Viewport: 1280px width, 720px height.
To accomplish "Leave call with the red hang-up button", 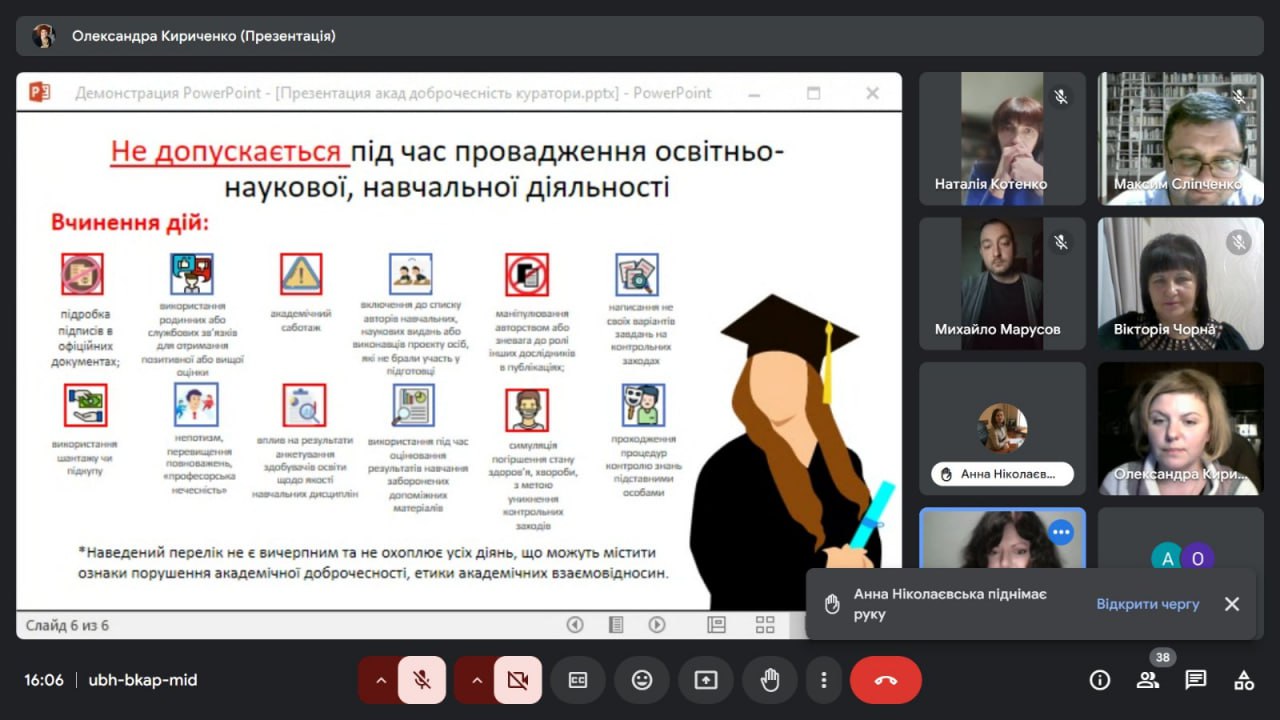I will pos(886,680).
